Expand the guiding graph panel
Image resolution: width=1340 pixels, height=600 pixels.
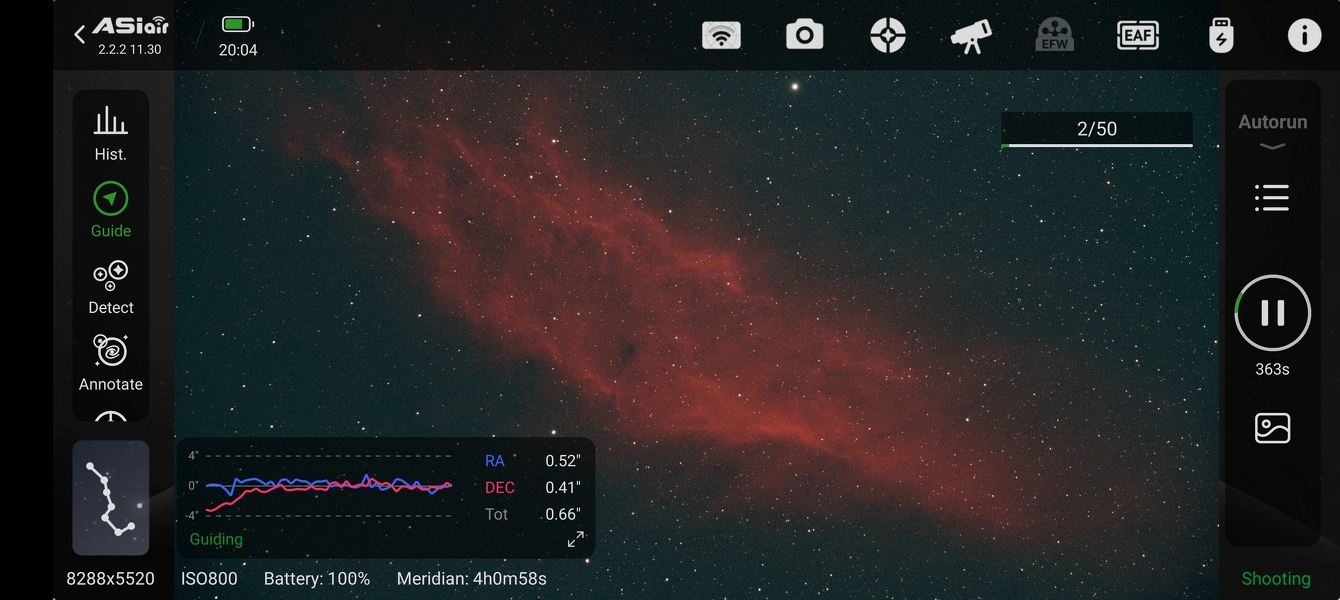tap(575, 539)
